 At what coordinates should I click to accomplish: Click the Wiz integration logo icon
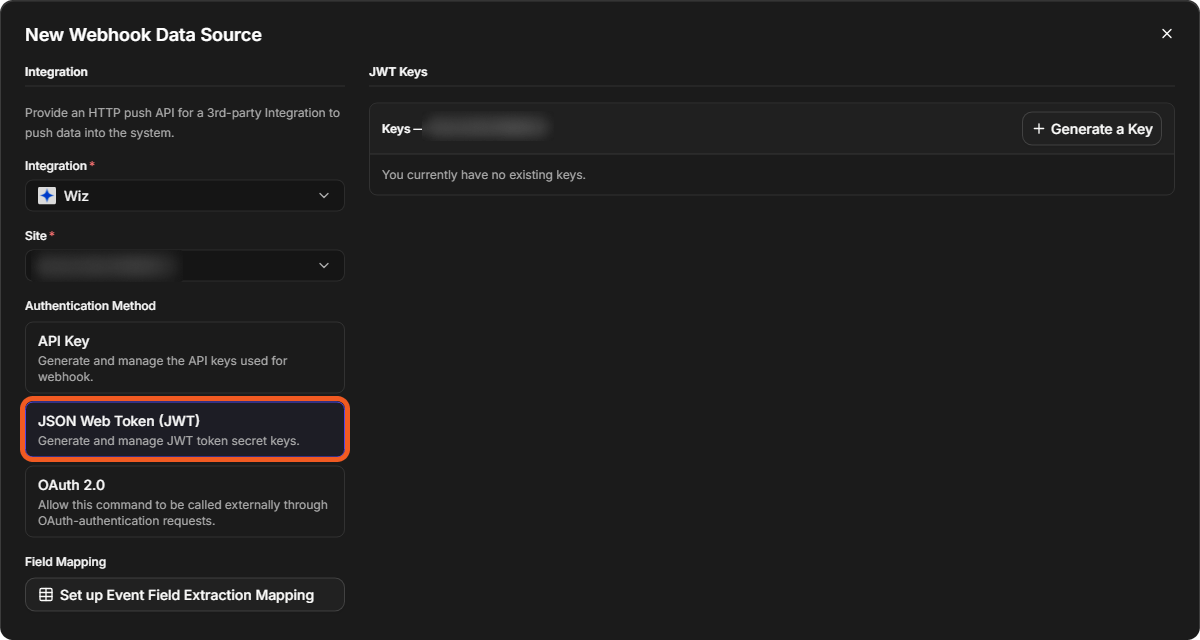47,196
